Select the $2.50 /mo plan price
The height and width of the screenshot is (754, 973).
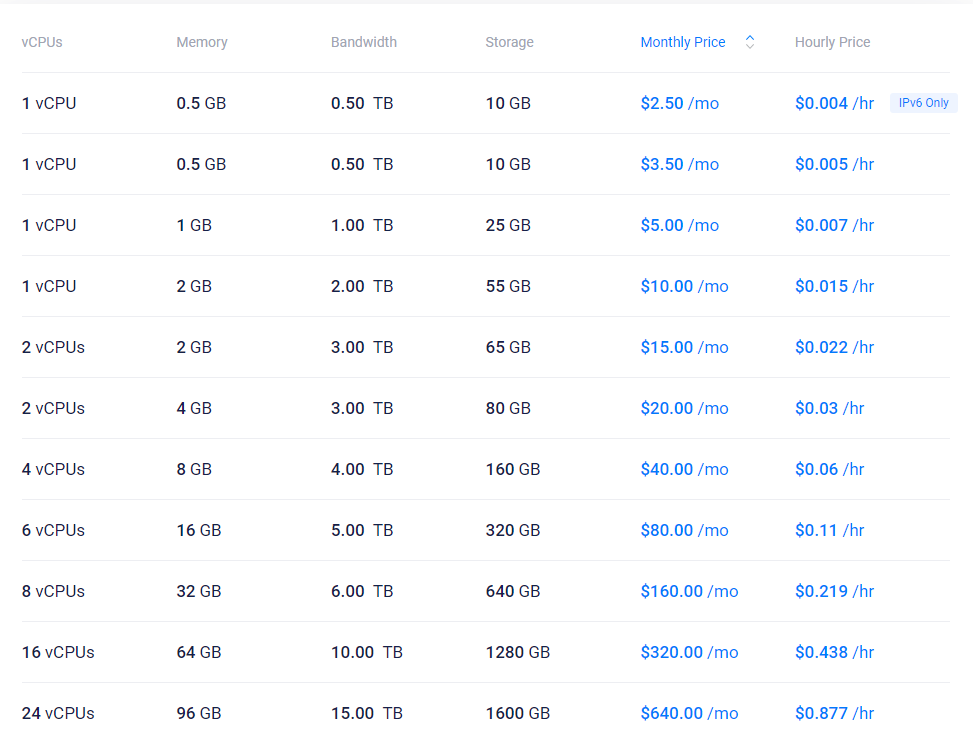679,103
